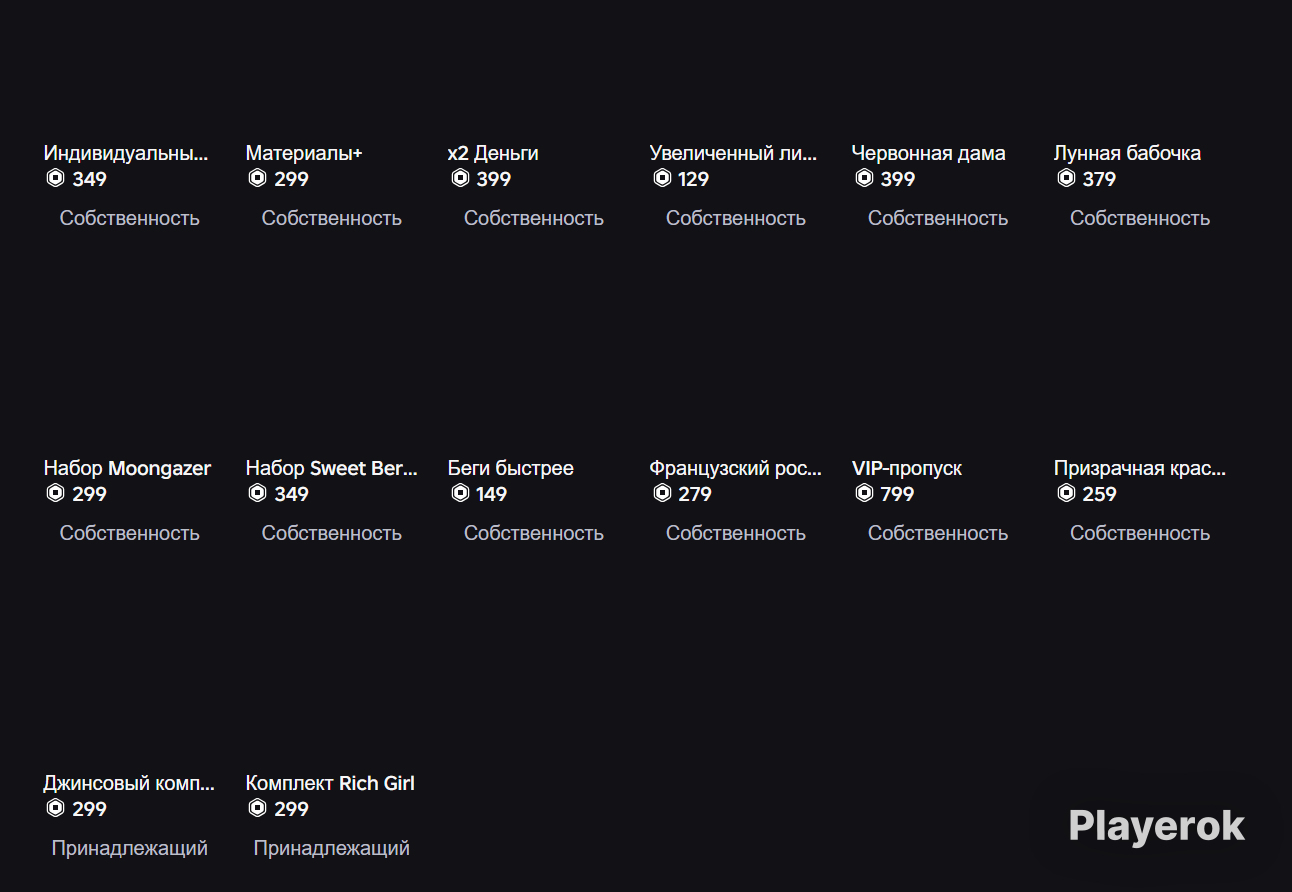Click Robux coin icon under Лунная бабочка
The width and height of the screenshot is (1292, 892).
tap(1066, 178)
